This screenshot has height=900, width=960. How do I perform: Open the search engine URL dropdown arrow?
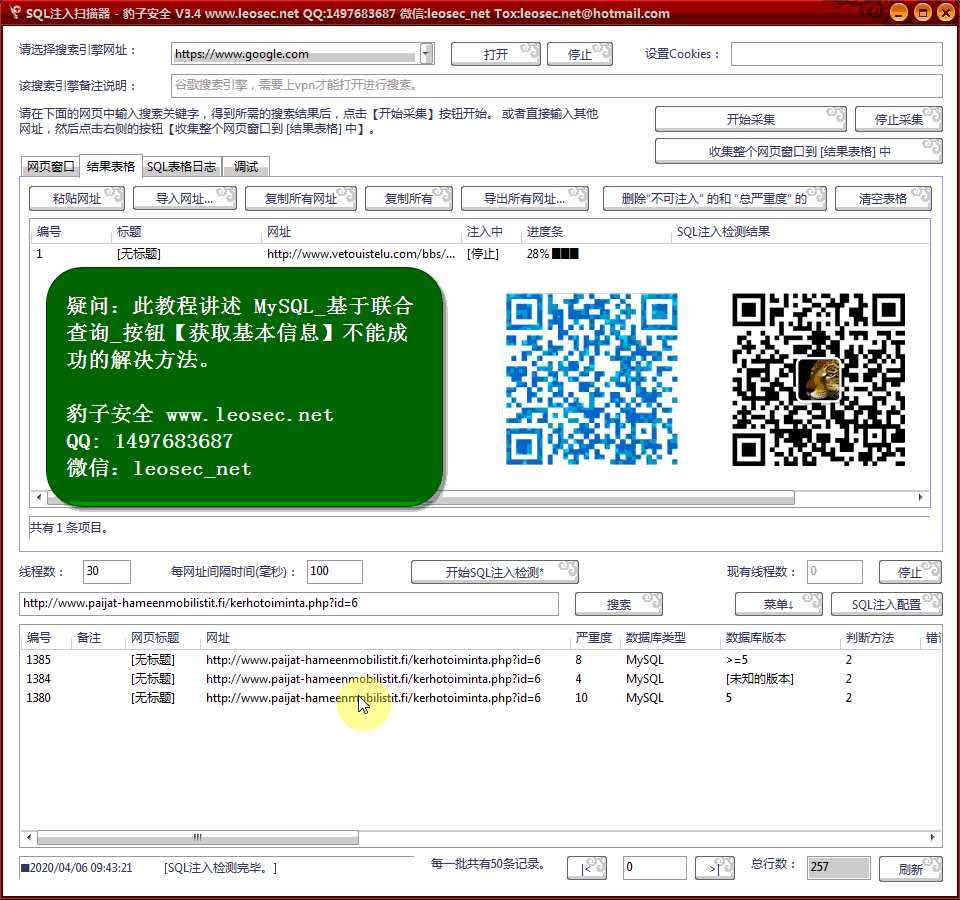tap(427, 54)
